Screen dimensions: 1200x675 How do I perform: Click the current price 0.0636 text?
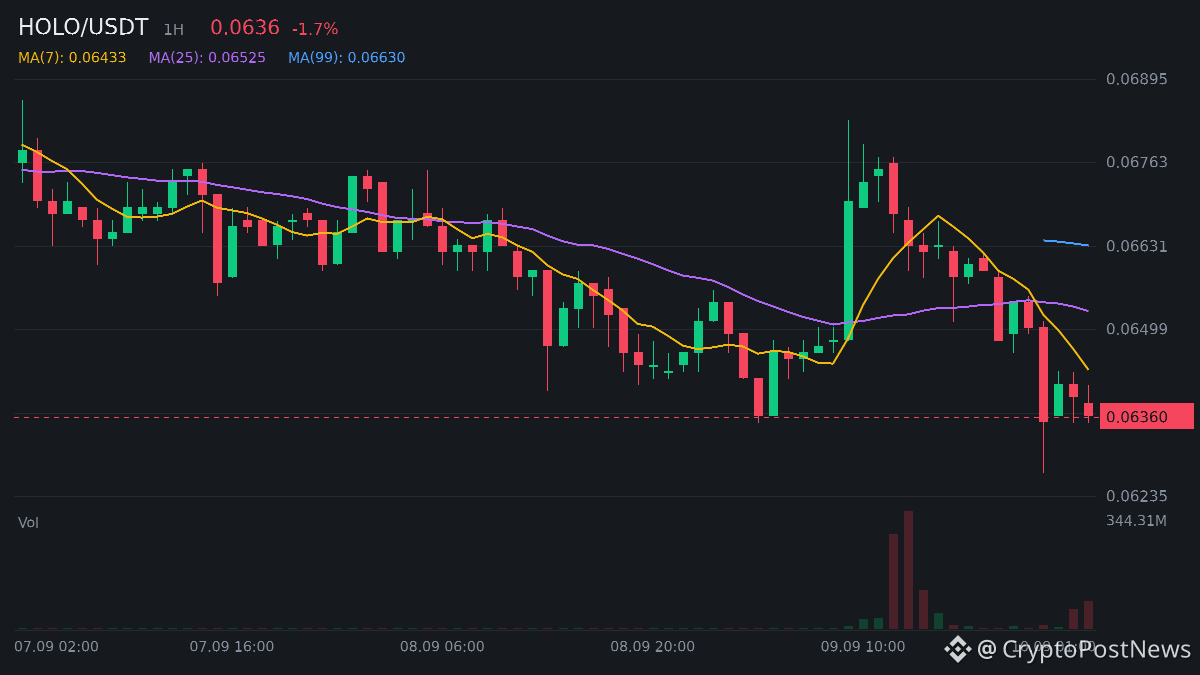click(245, 28)
